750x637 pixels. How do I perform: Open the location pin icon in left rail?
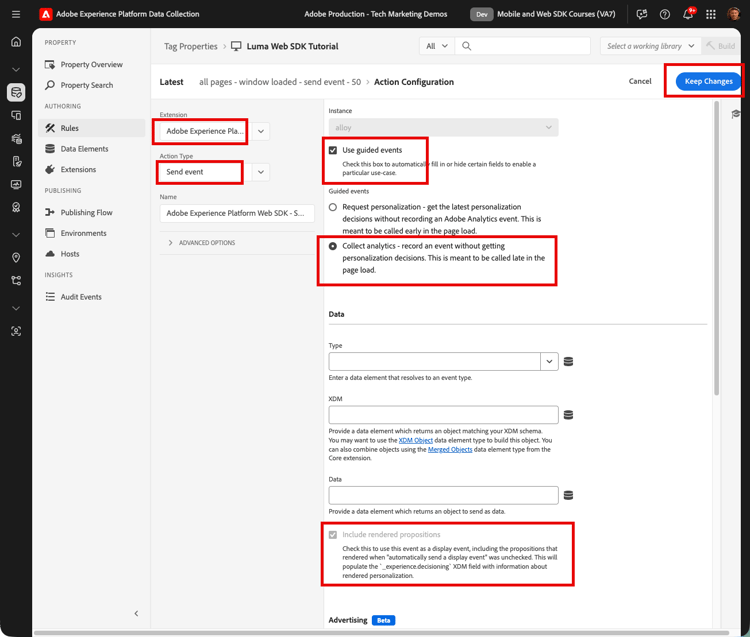[16, 258]
